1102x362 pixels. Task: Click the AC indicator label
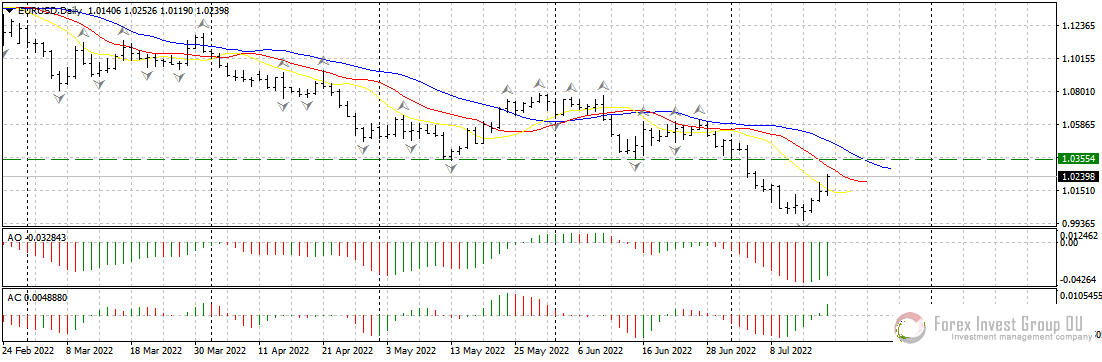[x=37, y=297]
